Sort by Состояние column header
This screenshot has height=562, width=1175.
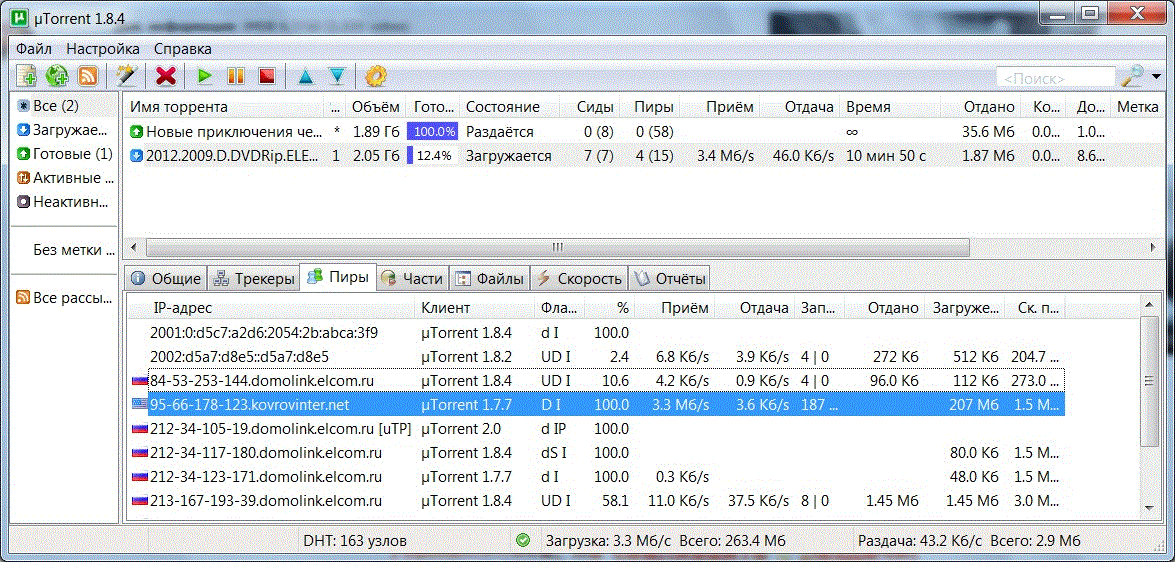(509, 107)
